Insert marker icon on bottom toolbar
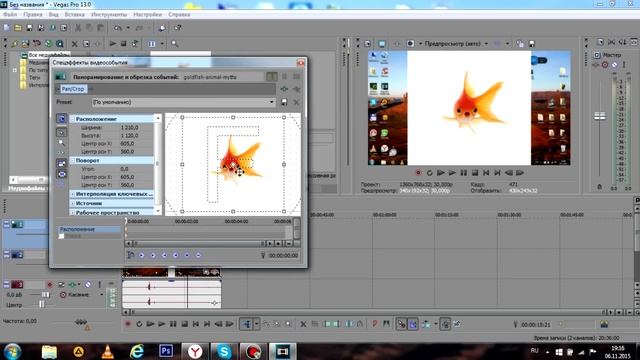The height and width of the screenshot is (360, 640). [374, 324]
